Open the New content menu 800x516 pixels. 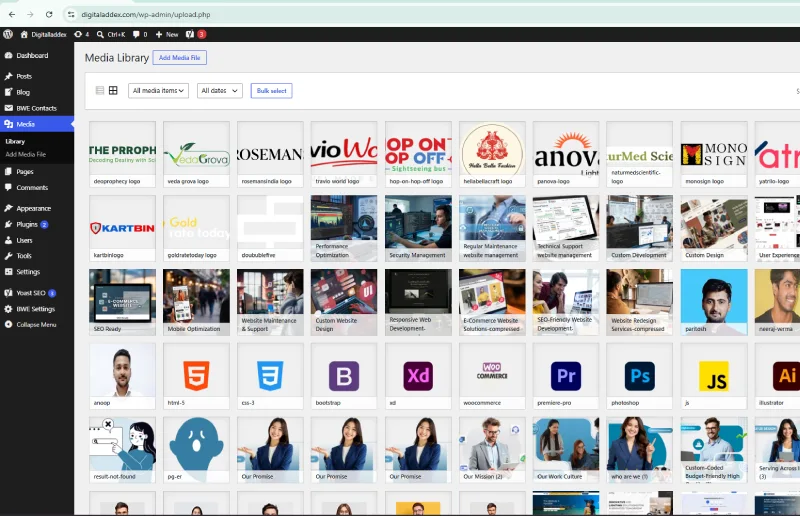(167, 34)
